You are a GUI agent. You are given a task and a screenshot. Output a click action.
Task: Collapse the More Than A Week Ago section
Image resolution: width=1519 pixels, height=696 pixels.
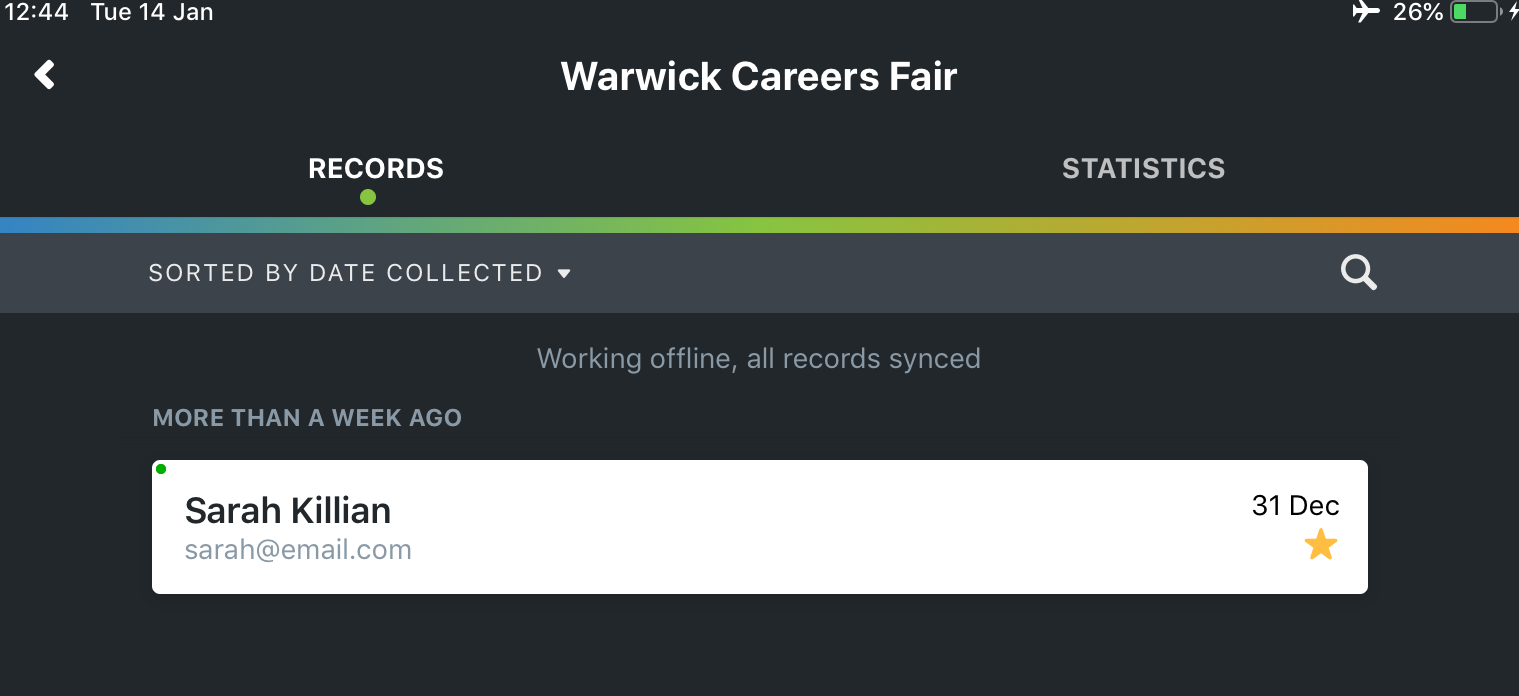(307, 418)
